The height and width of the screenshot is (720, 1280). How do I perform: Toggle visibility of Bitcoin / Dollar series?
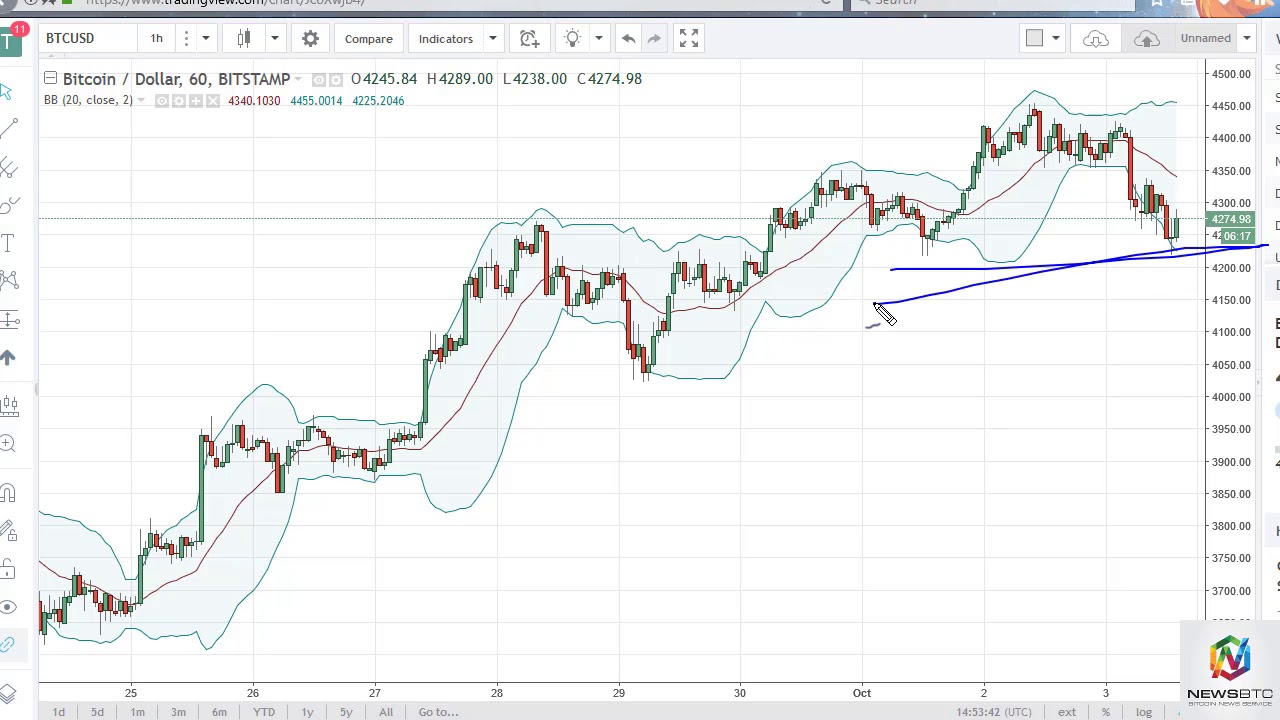[x=318, y=79]
